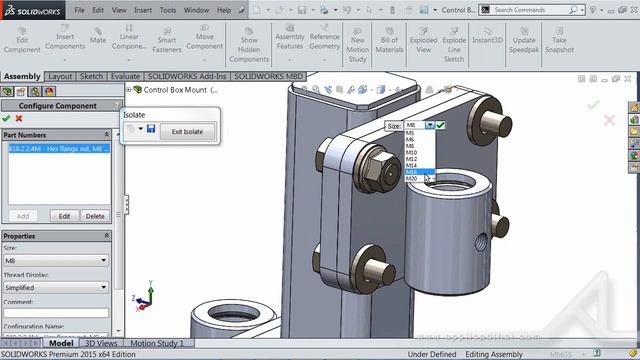This screenshot has width=640, height=360.
Task: Switch to SOLIDWORKS Add-Ins tab
Action: [x=187, y=76]
